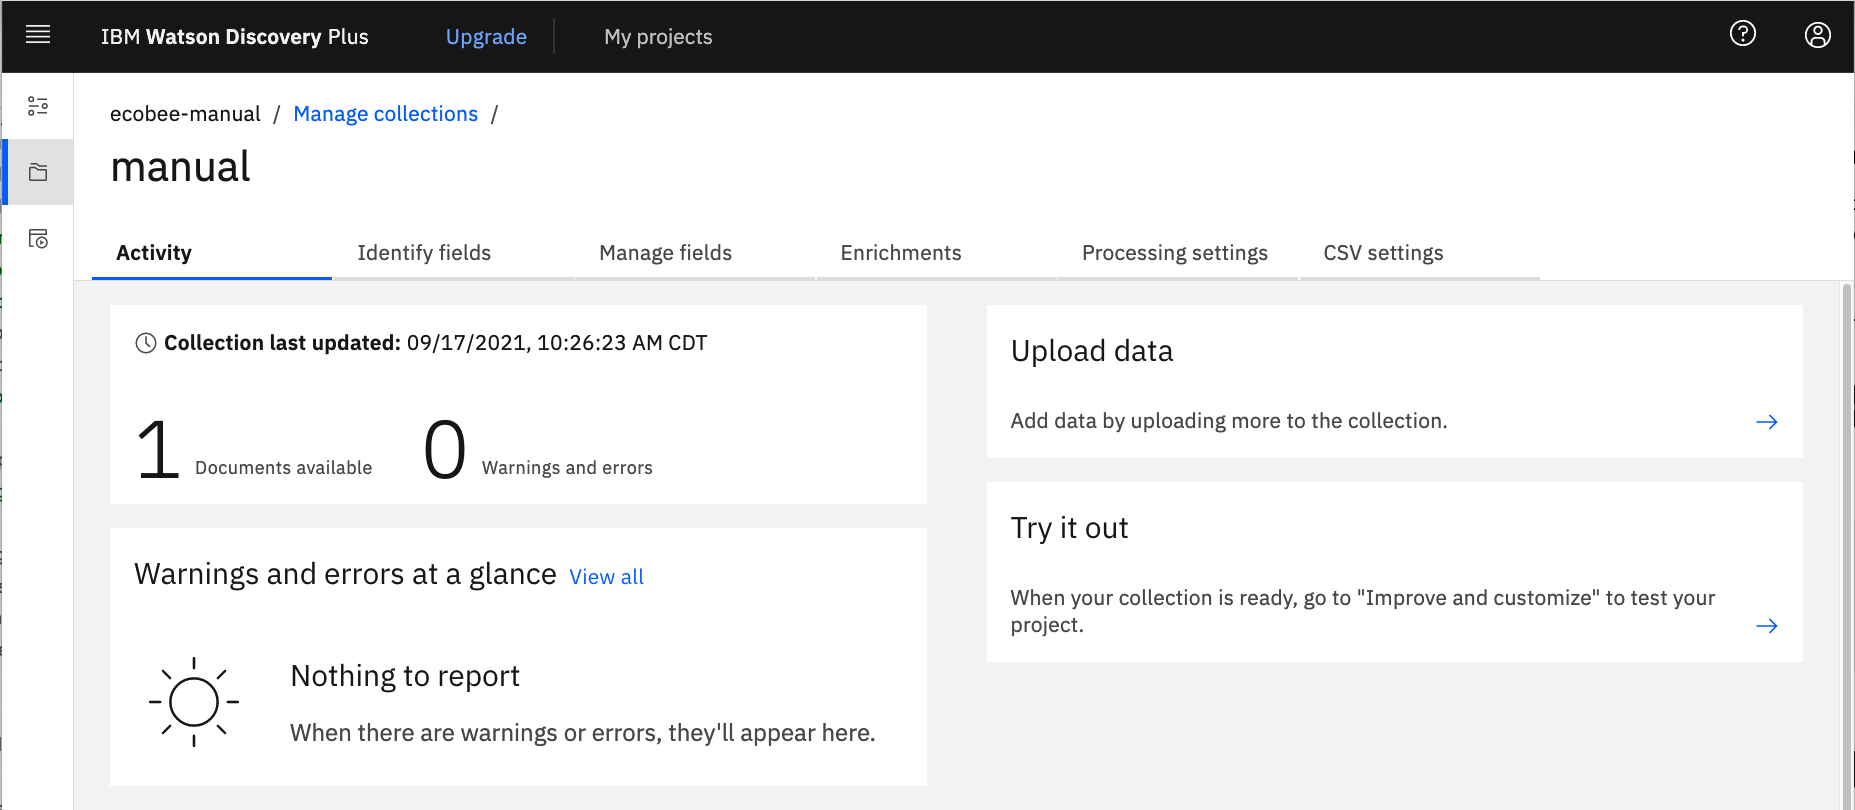Click the vertical page scrollbar
Image resolution: width=1855 pixels, height=810 pixels.
1847,545
